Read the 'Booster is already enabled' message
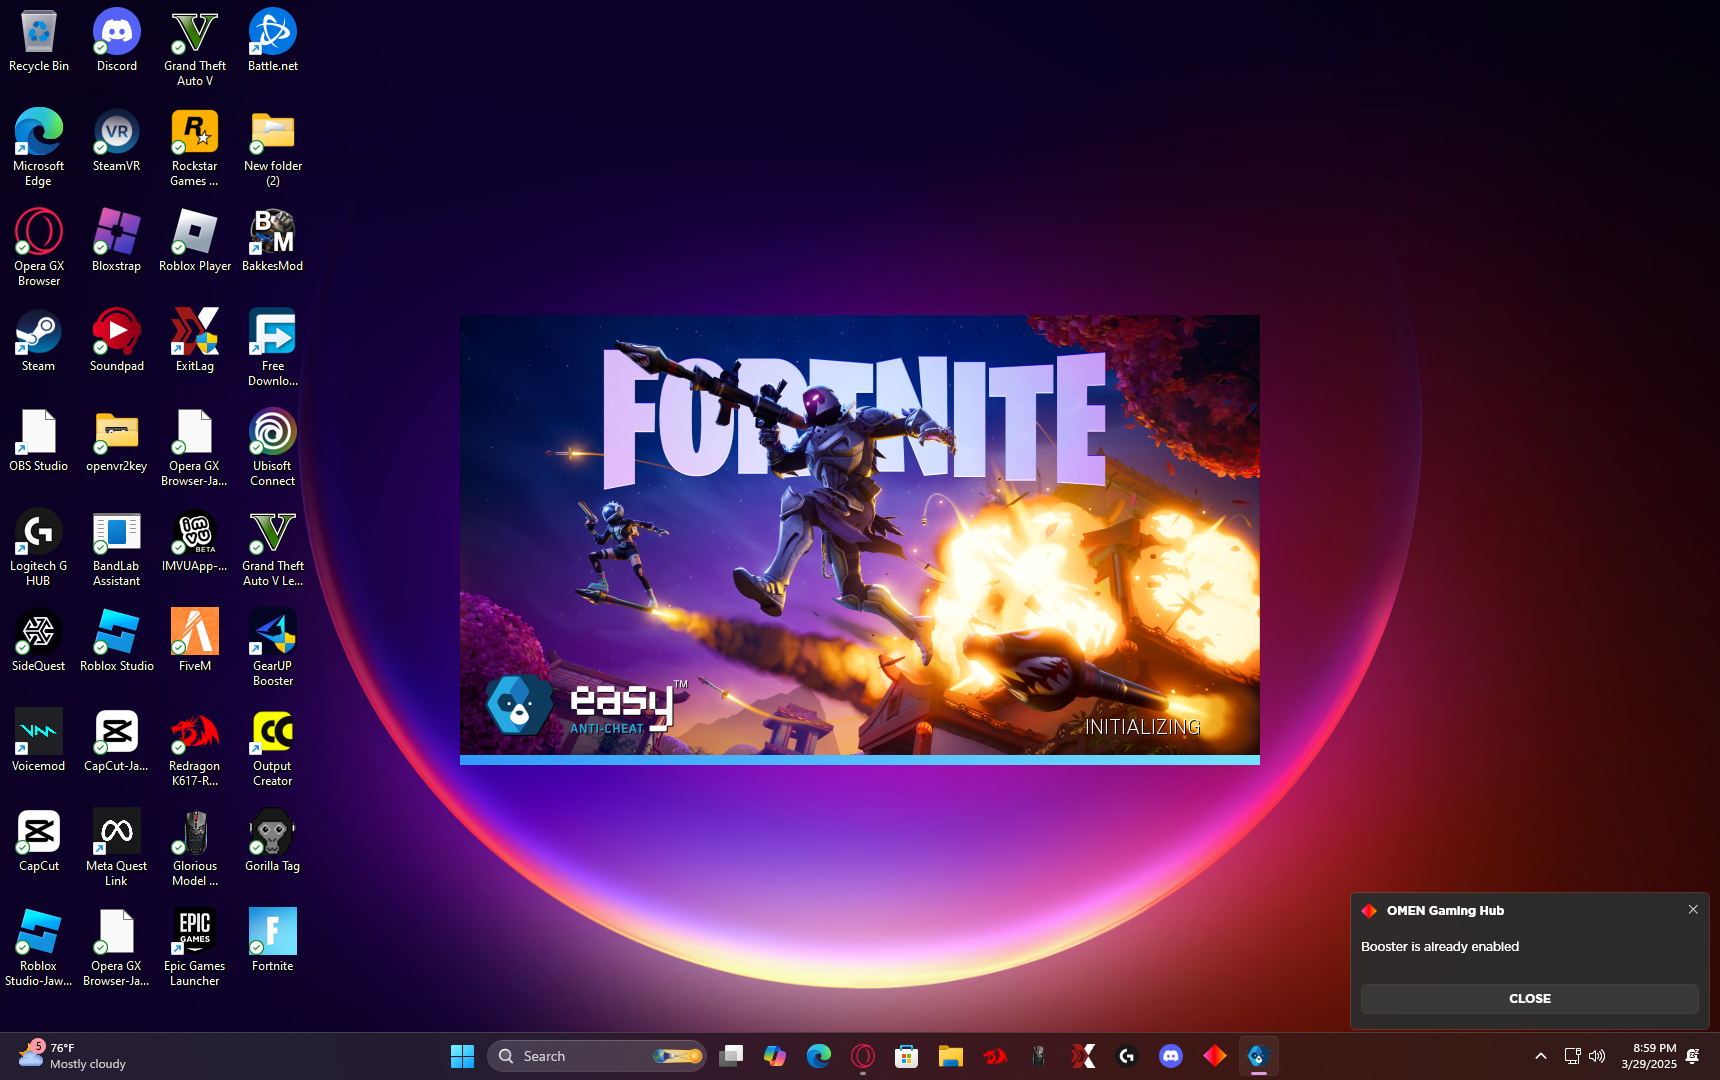 1439,946
